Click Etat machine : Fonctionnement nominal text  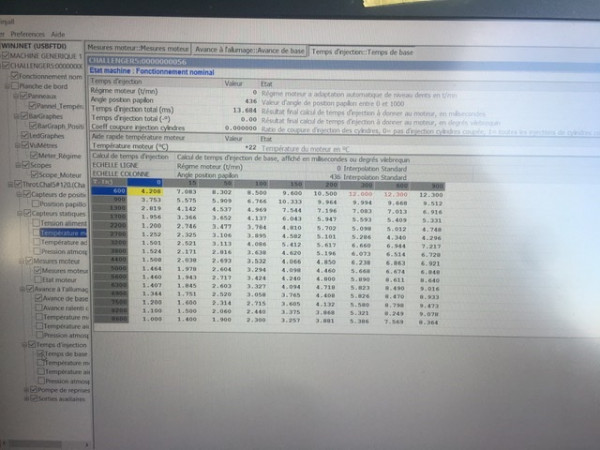(152, 71)
